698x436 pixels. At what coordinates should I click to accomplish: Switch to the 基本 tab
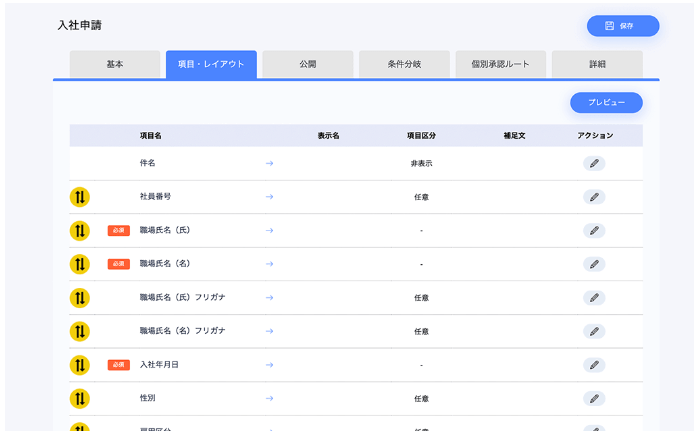[x=115, y=65]
